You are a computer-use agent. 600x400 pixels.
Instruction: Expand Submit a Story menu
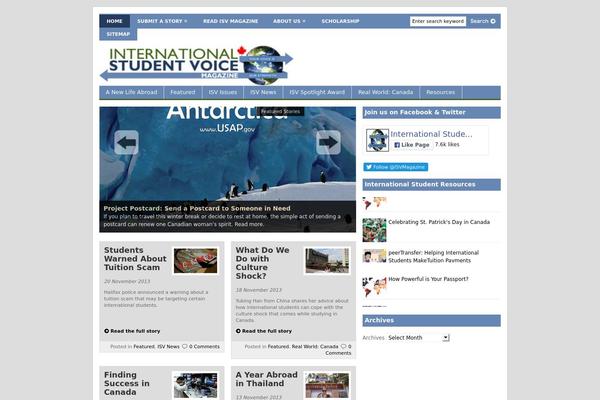point(162,21)
